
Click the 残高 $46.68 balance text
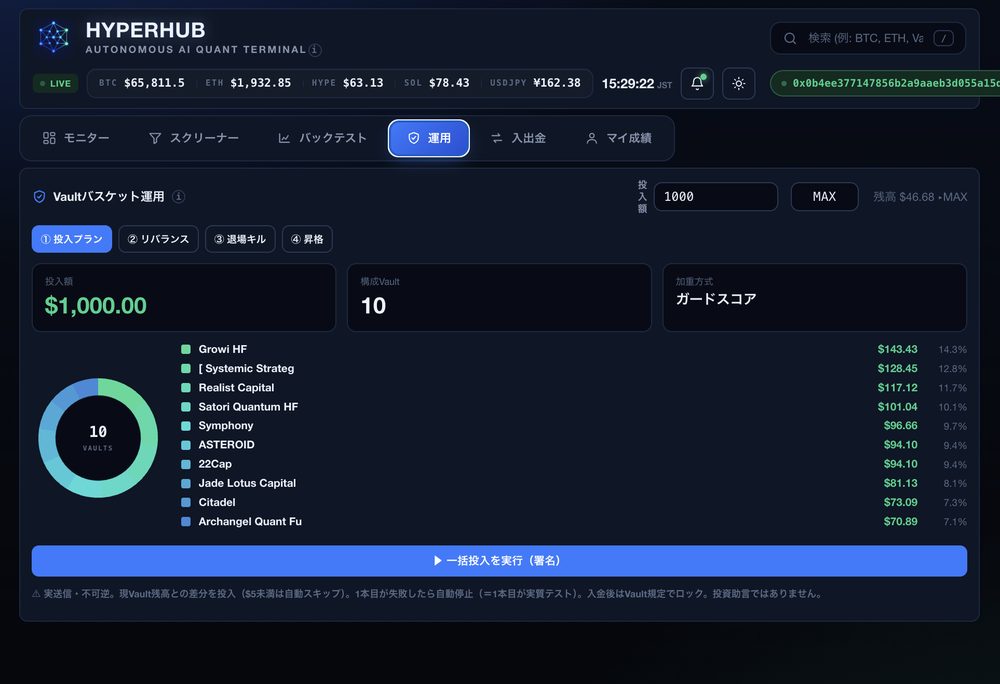pos(904,197)
